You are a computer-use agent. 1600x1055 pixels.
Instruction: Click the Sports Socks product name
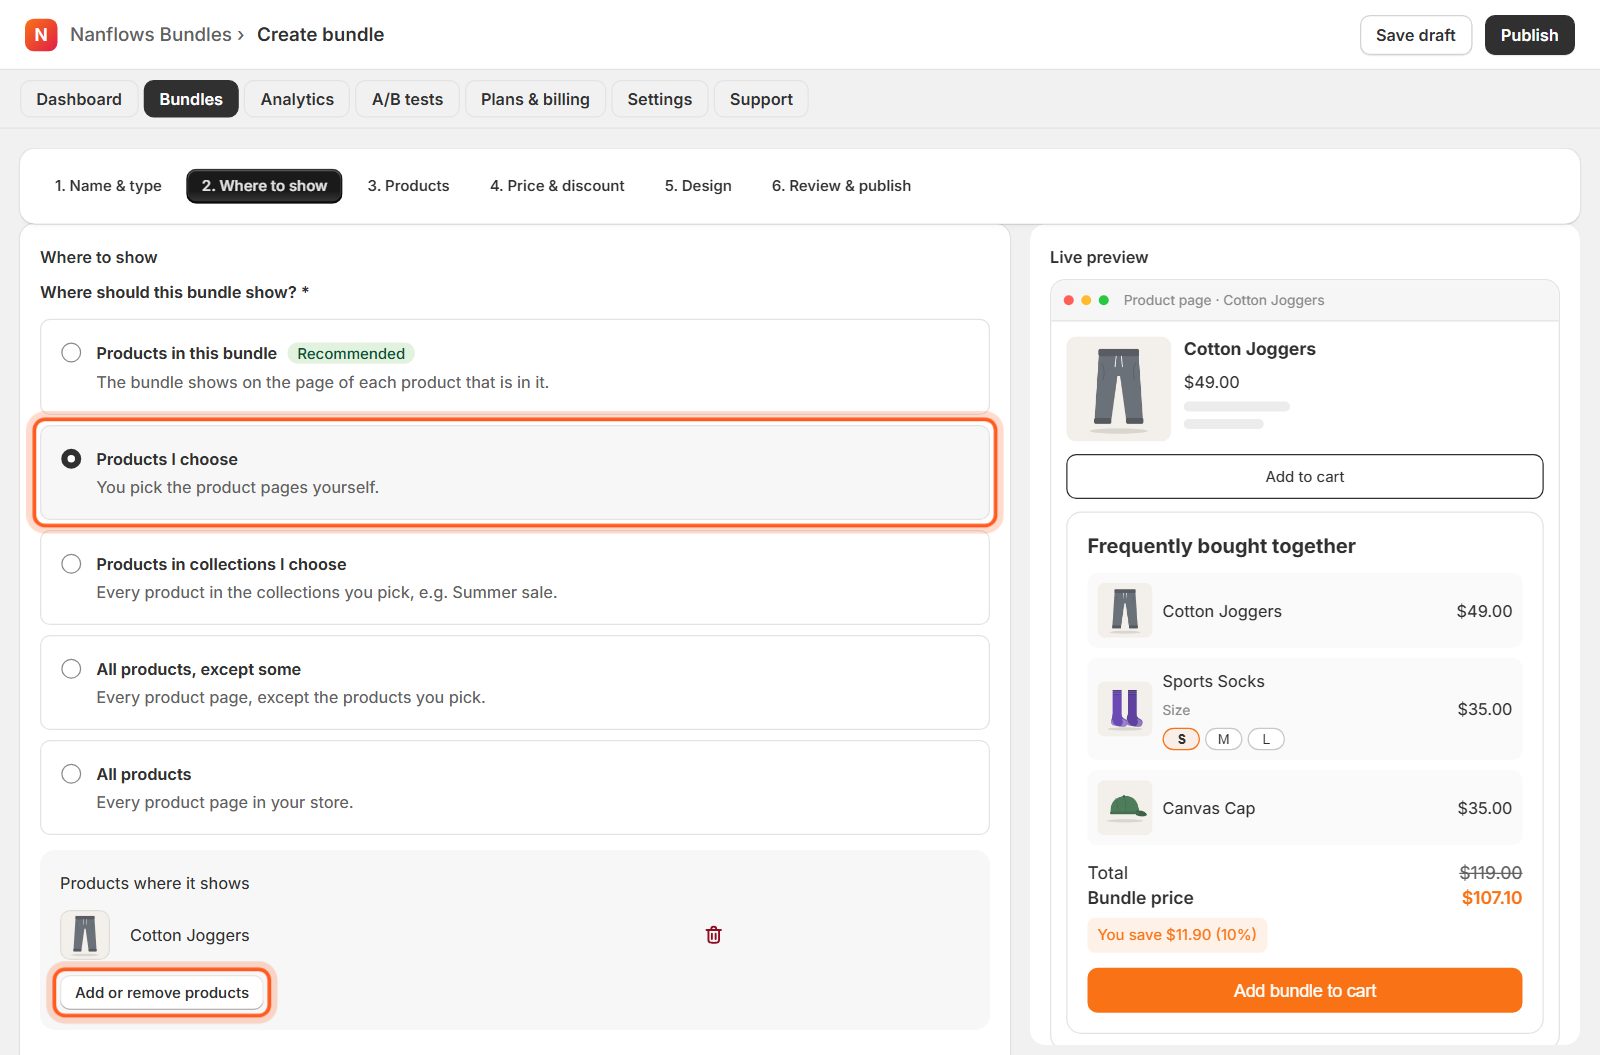(x=1213, y=681)
